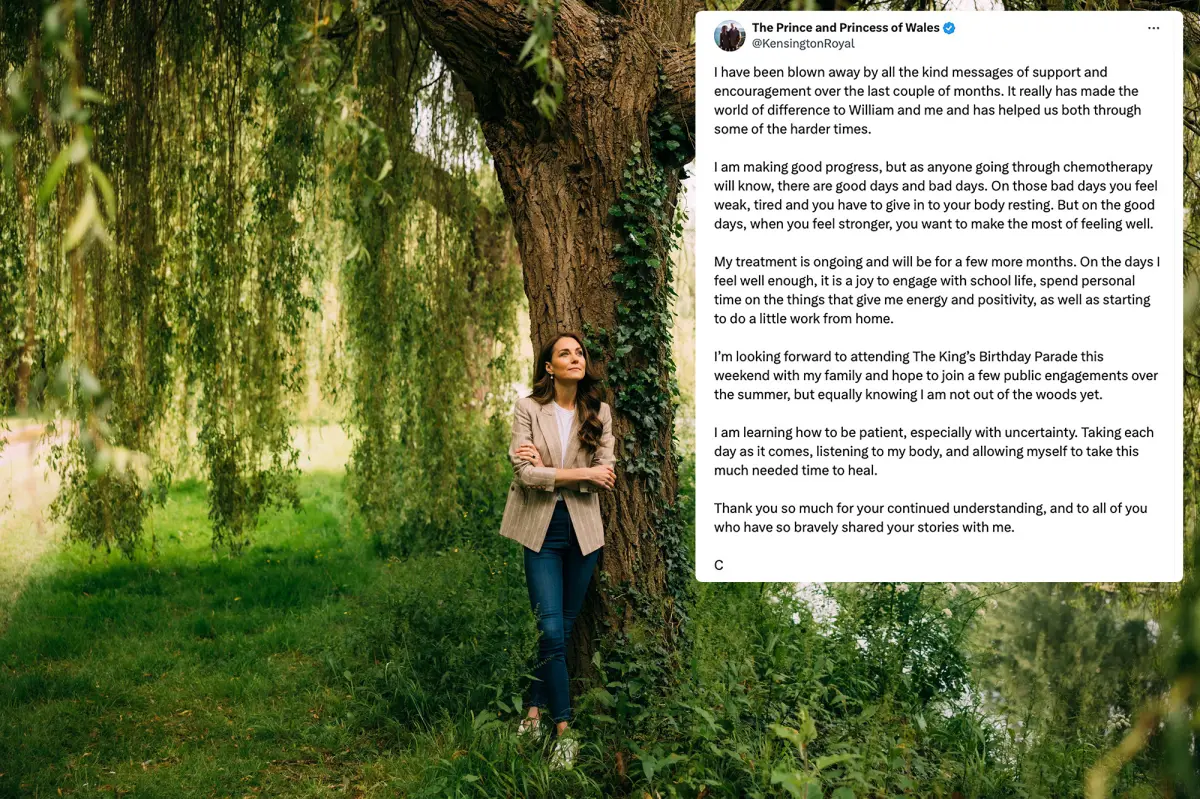Click the signature letter "C" at tweet bottom
Screen dimensions: 1200x799
click(718, 566)
